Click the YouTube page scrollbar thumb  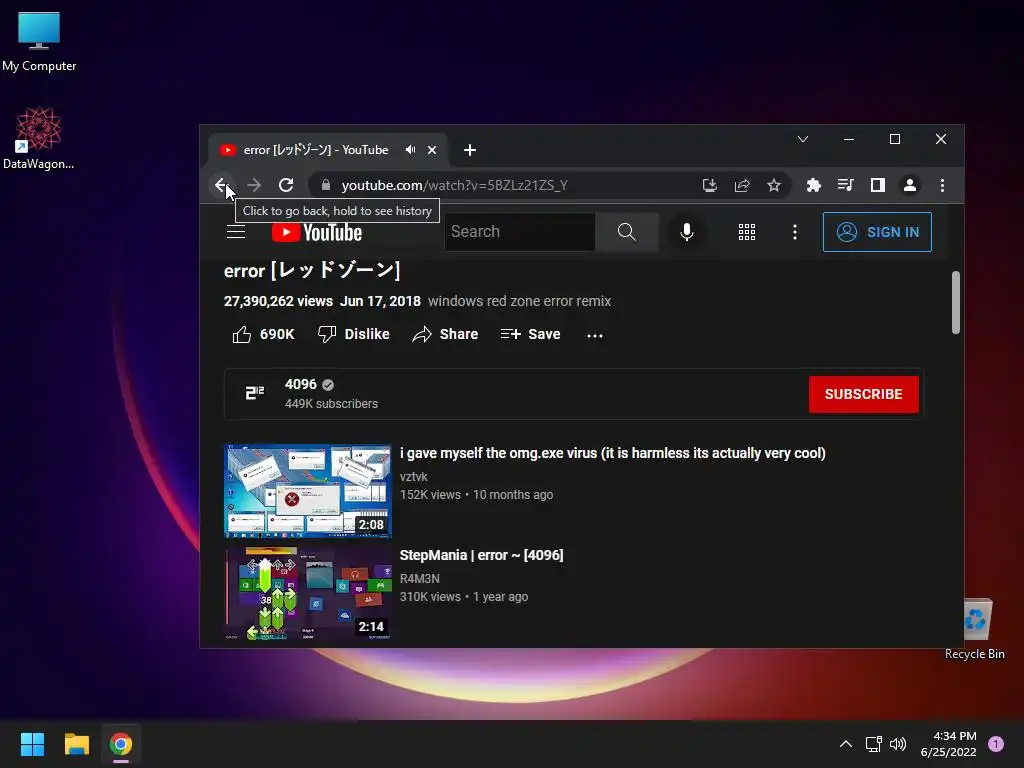click(955, 302)
